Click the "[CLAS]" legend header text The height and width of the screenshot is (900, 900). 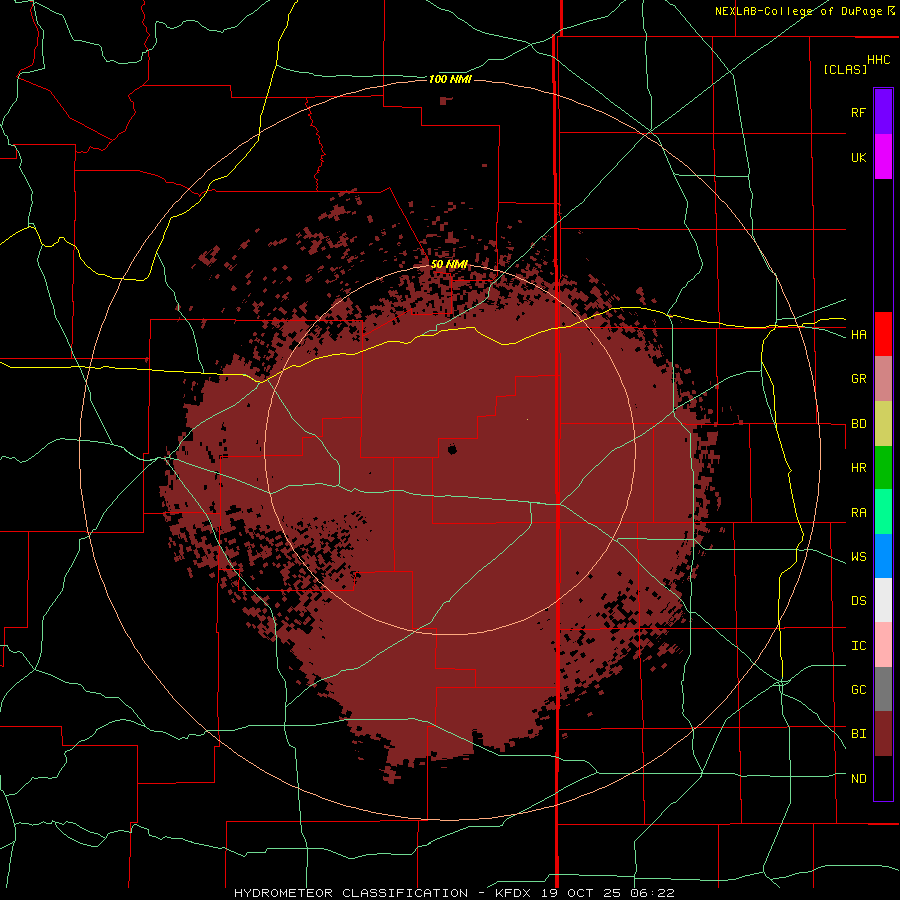[x=845, y=69]
